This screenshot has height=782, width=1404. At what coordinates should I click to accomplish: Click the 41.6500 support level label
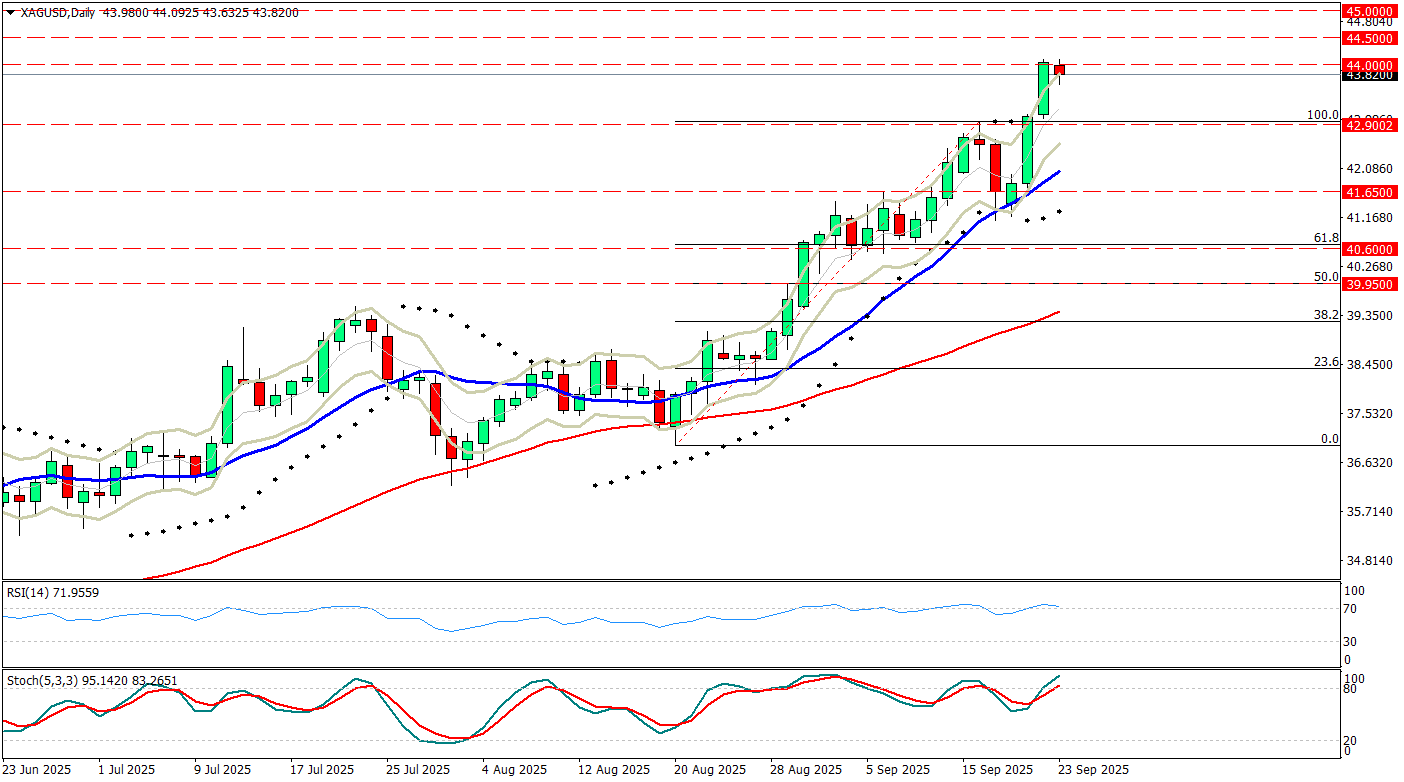tap(1370, 191)
